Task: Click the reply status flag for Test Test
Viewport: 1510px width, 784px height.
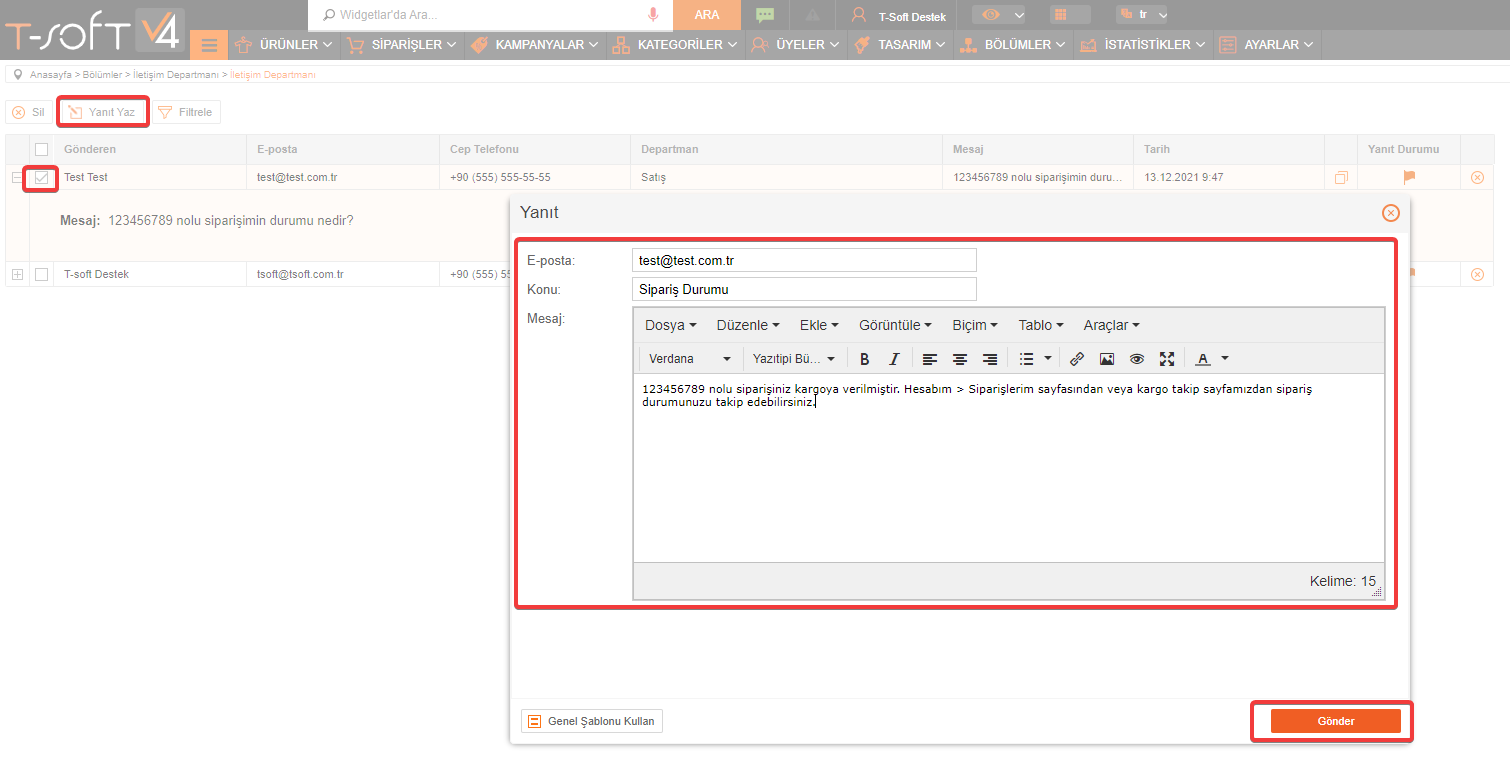Action: (1409, 177)
